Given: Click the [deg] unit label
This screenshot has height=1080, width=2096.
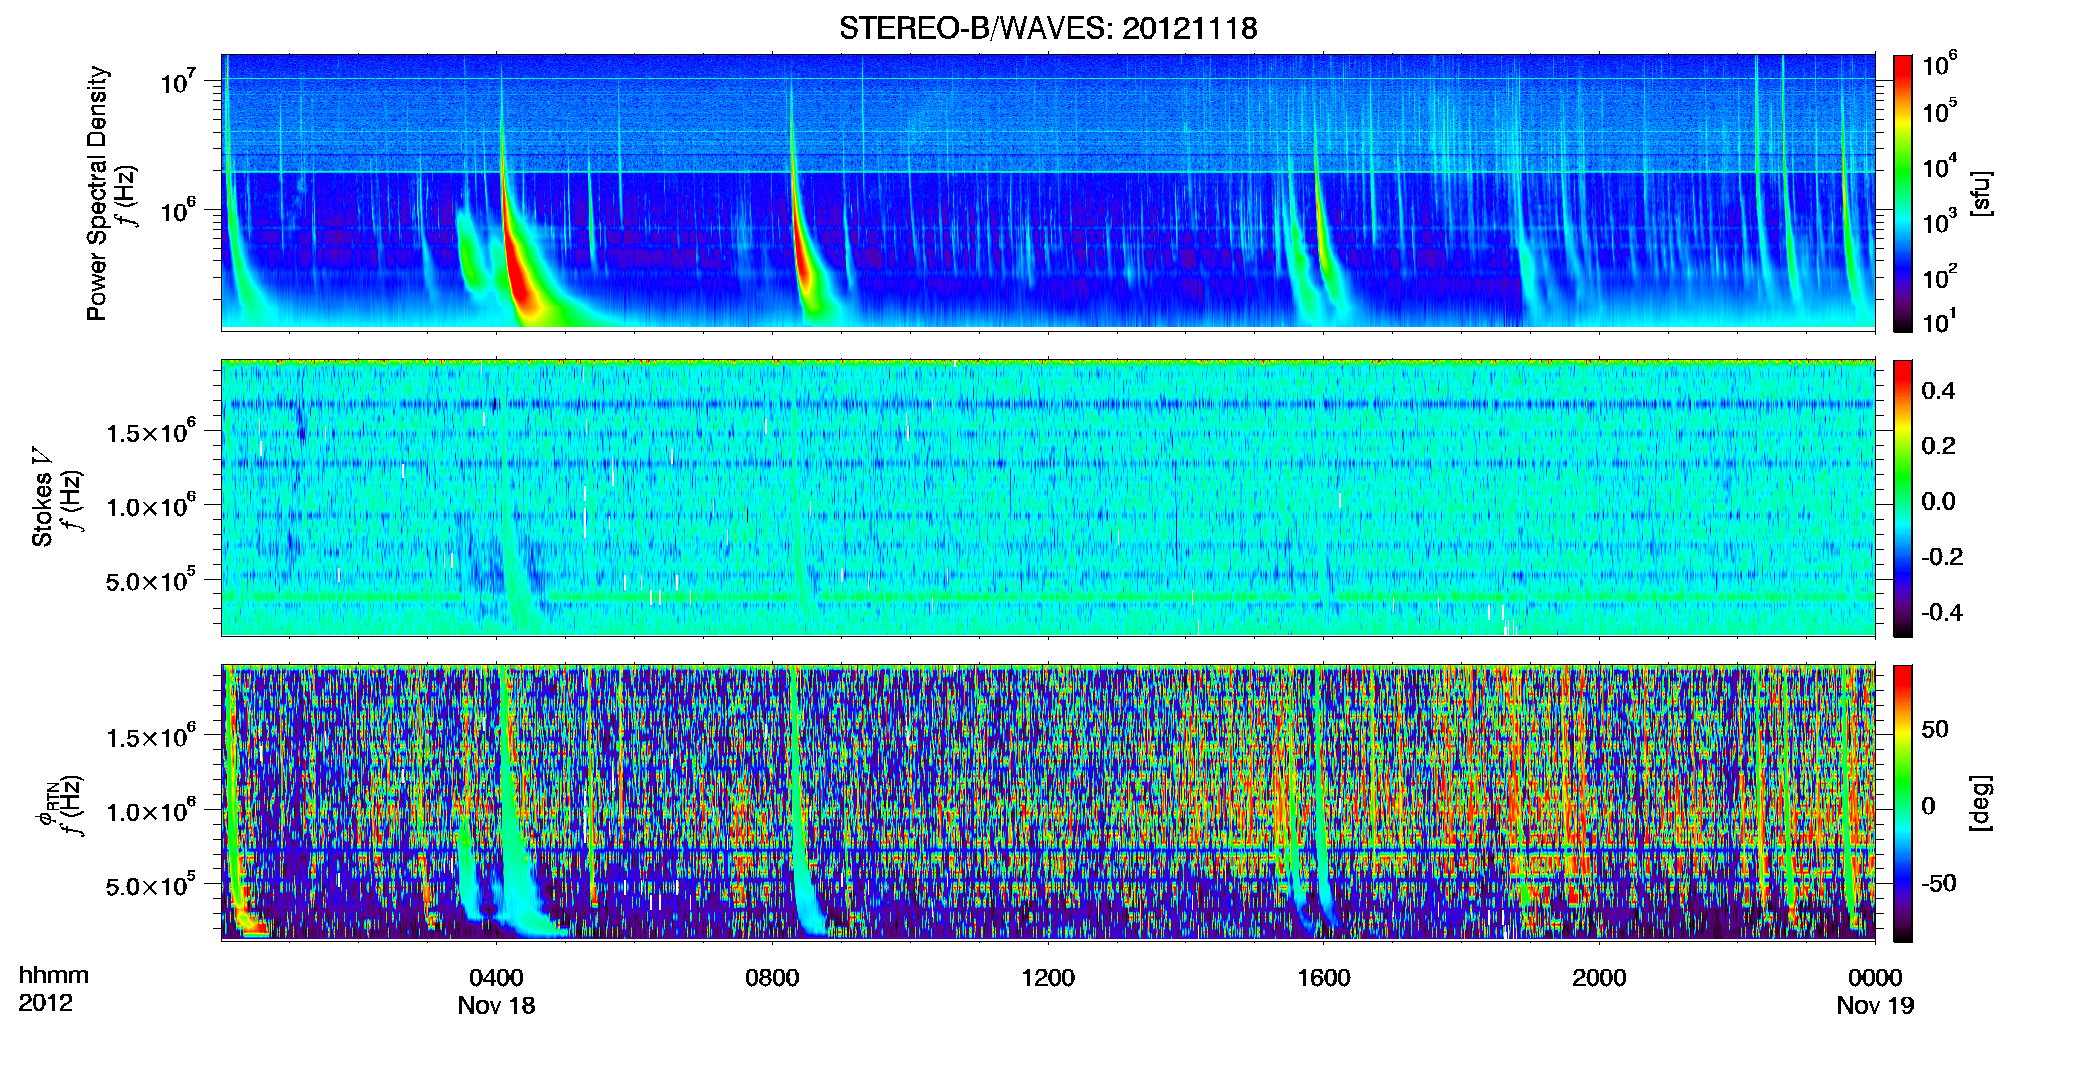Looking at the screenshot, I should point(1981,803).
